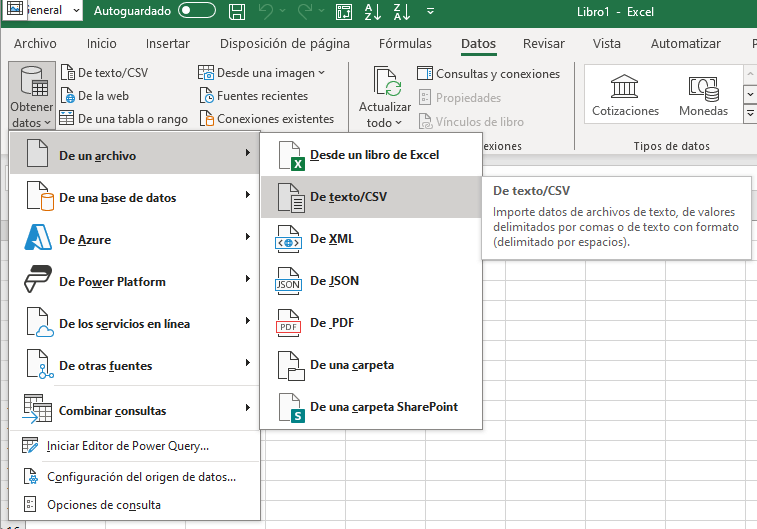Click the save icon in title bar

(x=236, y=12)
